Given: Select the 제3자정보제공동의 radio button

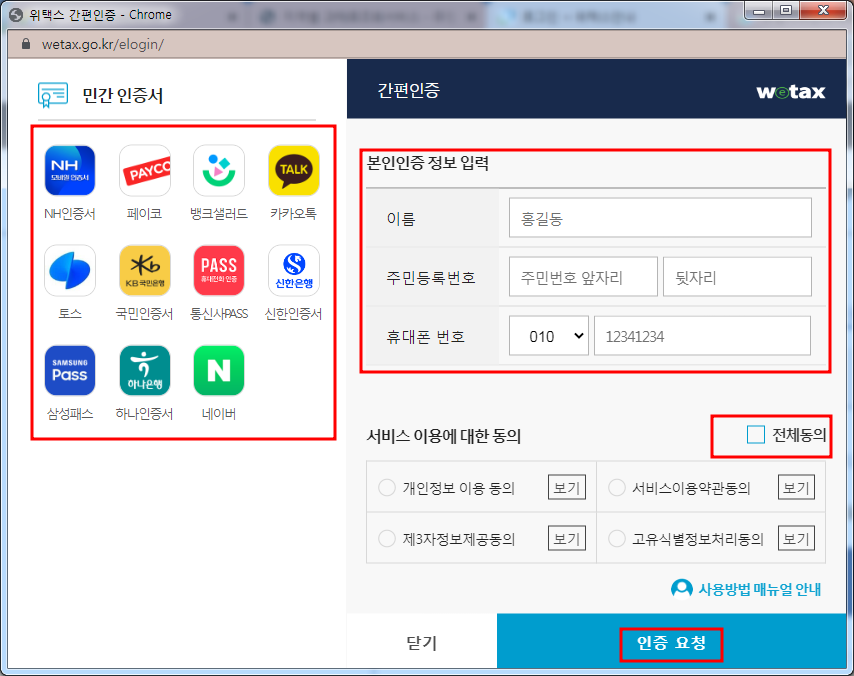Looking at the screenshot, I should pyautogui.click(x=385, y=537).
